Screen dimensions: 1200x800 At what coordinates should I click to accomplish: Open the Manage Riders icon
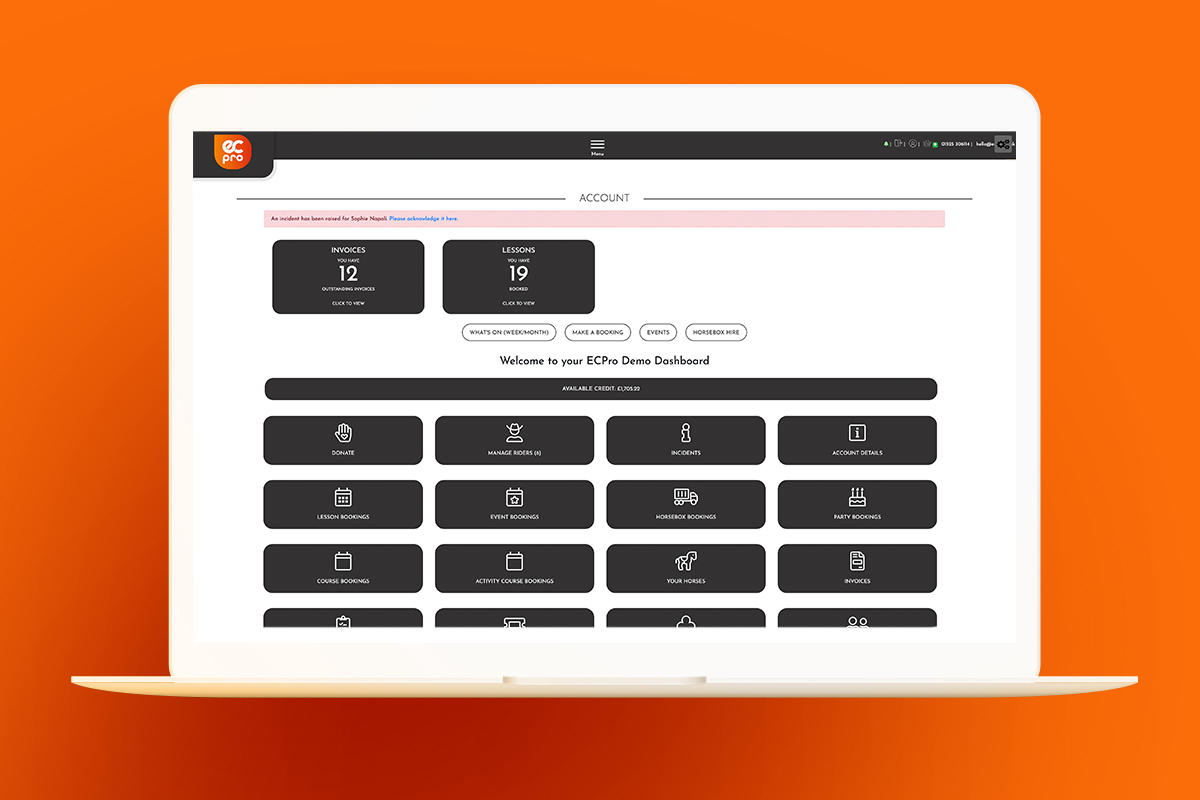[514, 431]
